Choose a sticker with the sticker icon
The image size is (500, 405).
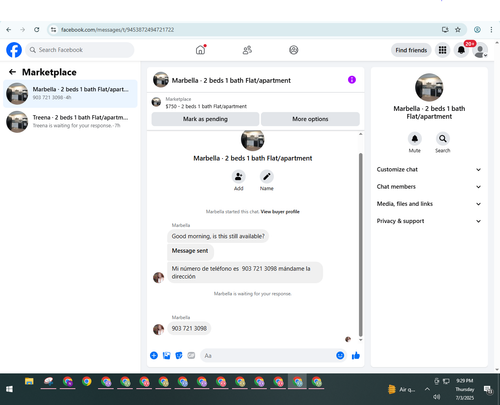(179, 356)
